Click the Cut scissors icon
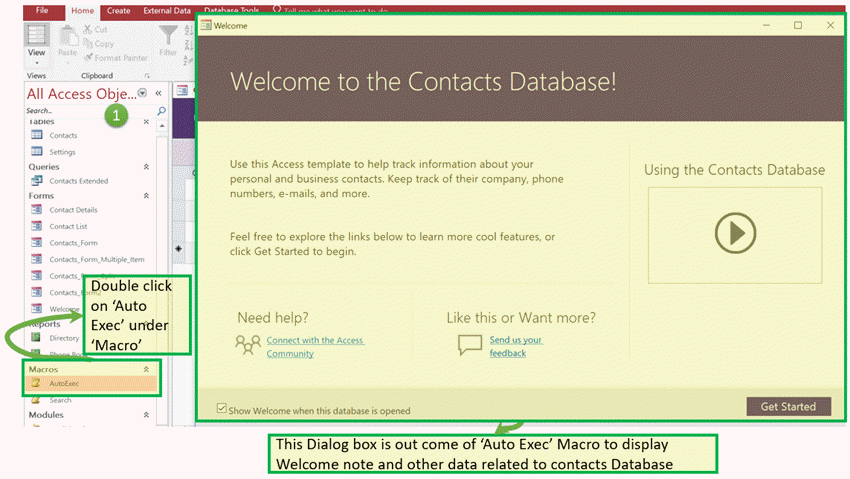 click(x=89, y=30)
